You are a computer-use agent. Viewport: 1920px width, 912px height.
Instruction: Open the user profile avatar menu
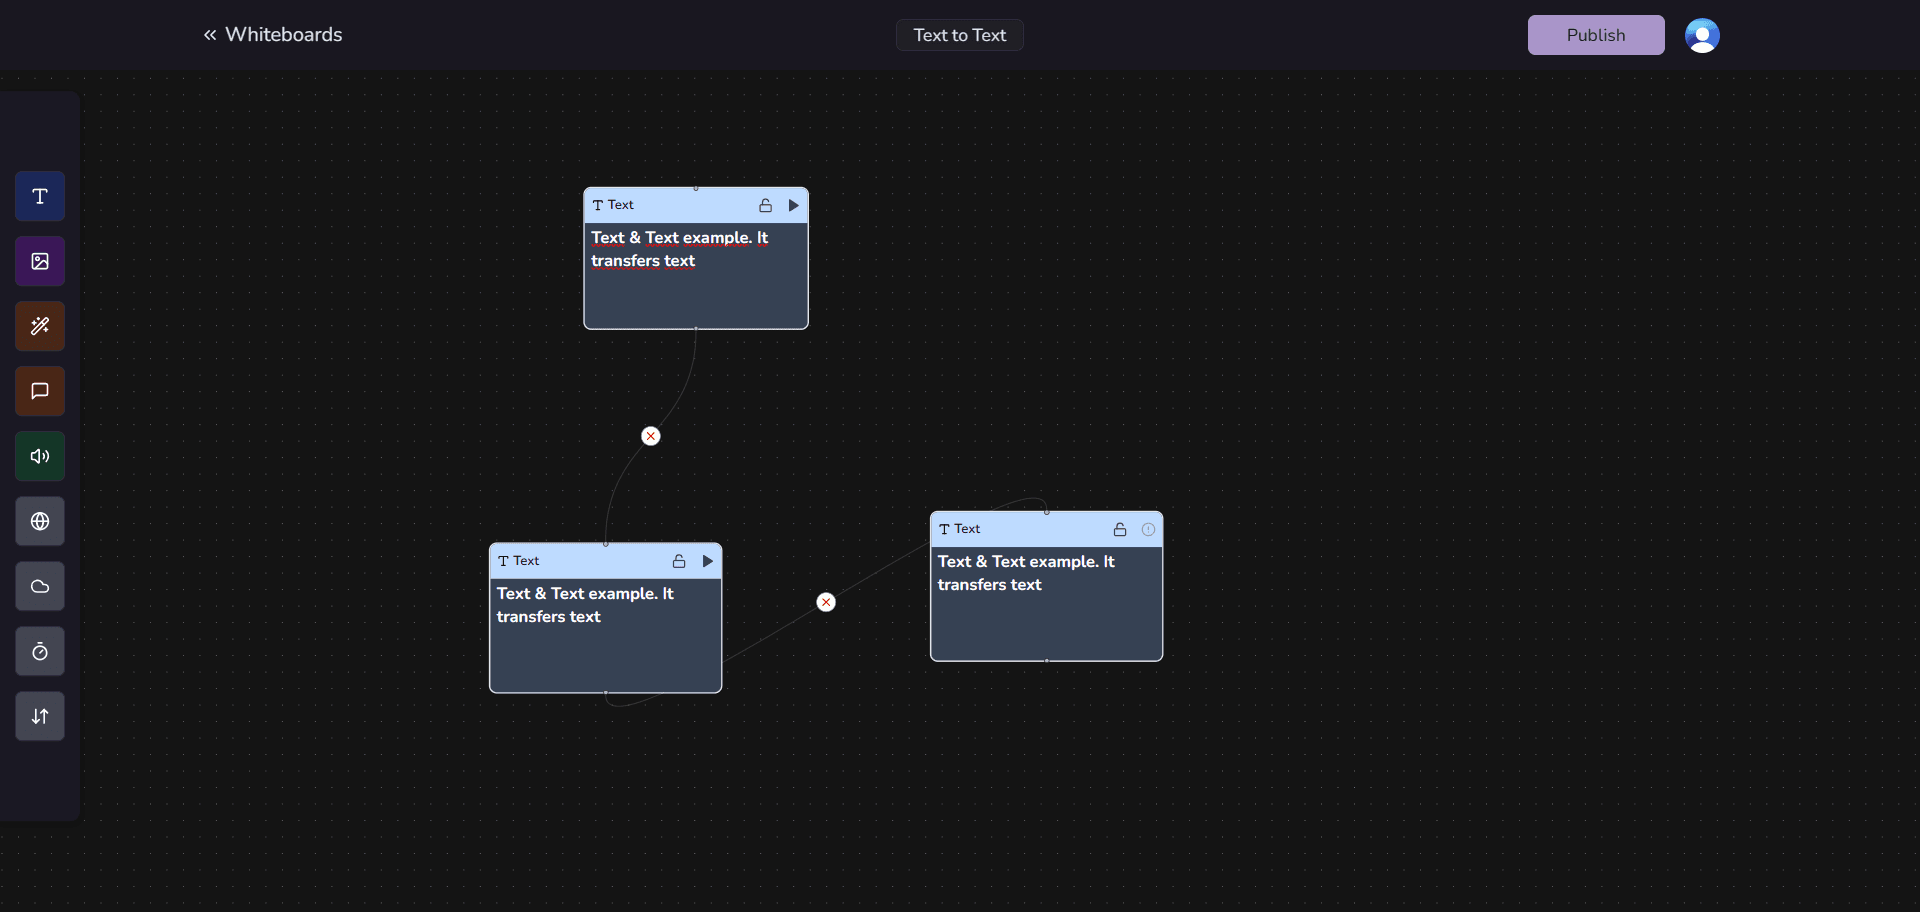1702,35
